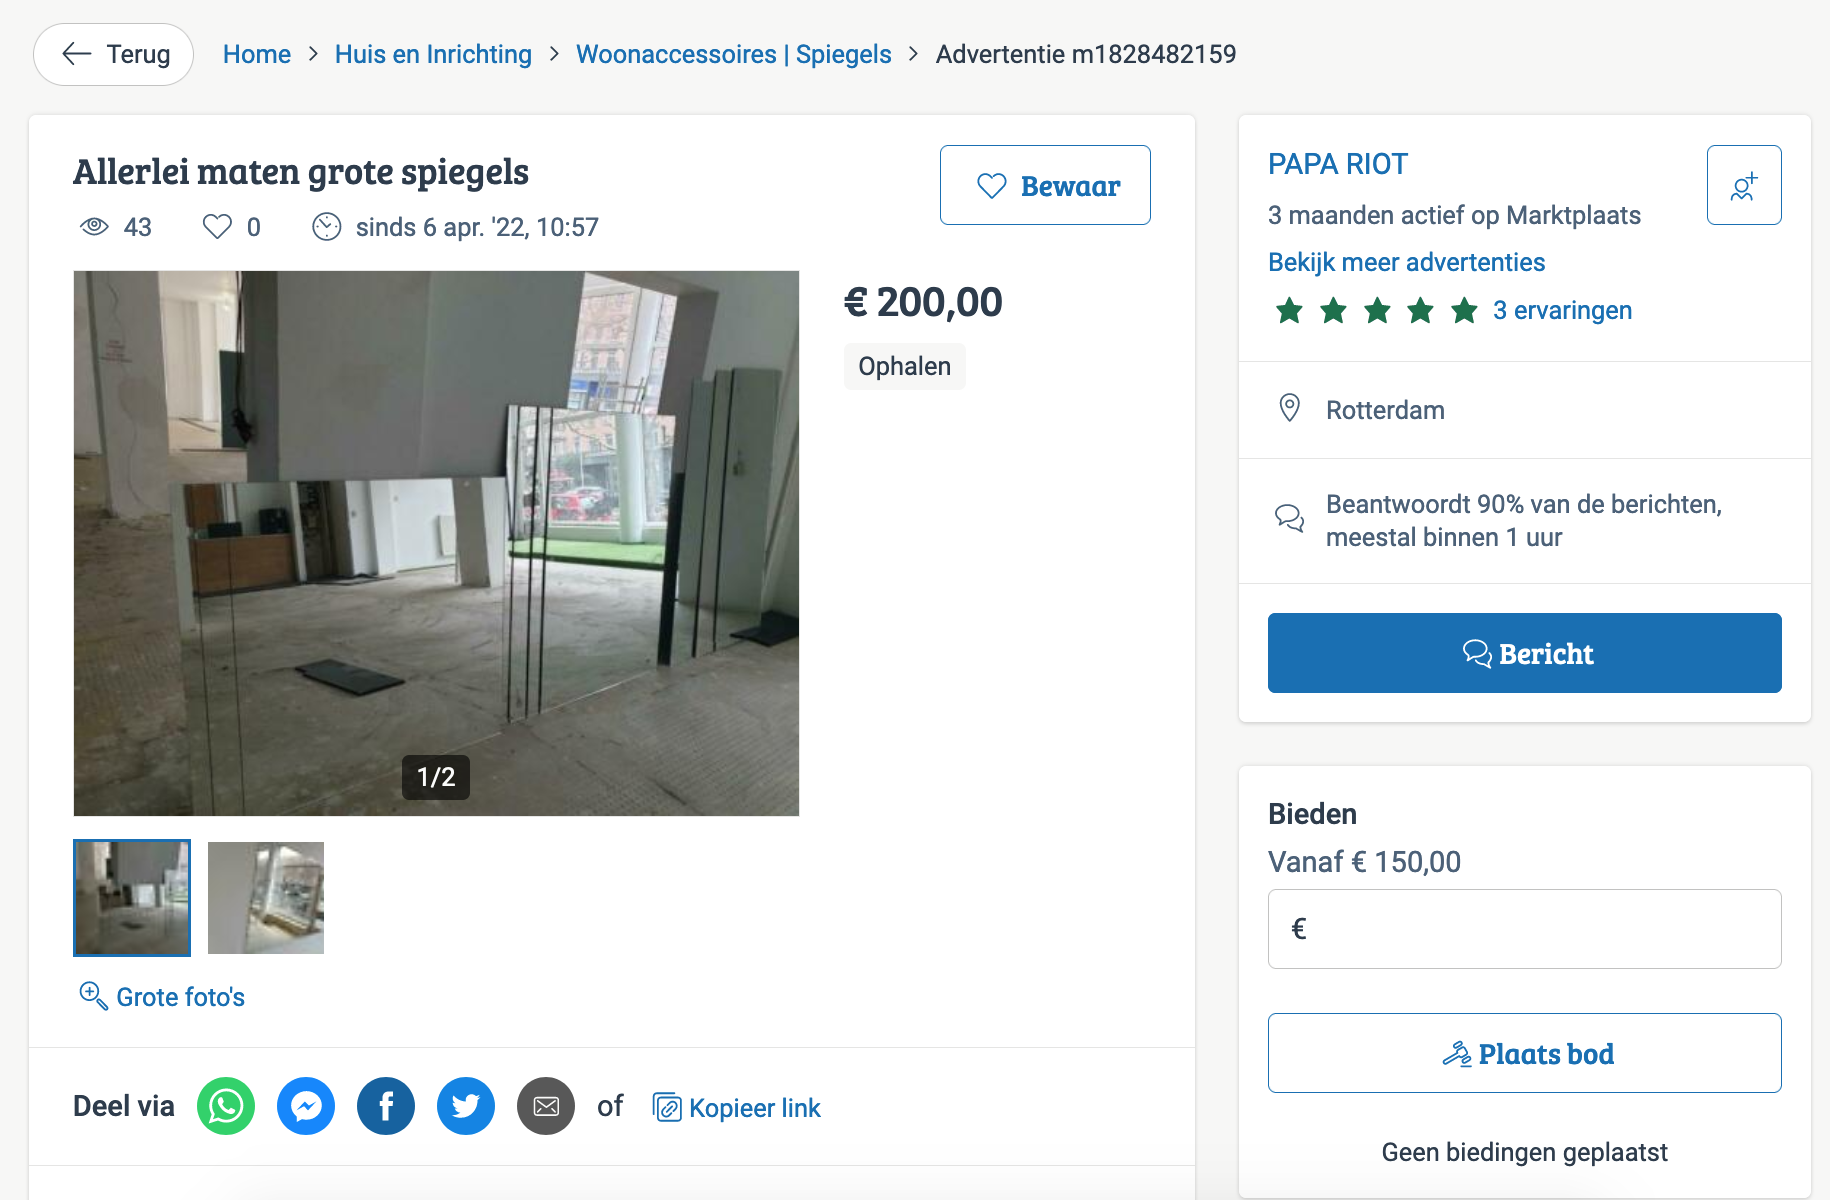
Task: Select the second photo thumbnail
Action: 266,898
